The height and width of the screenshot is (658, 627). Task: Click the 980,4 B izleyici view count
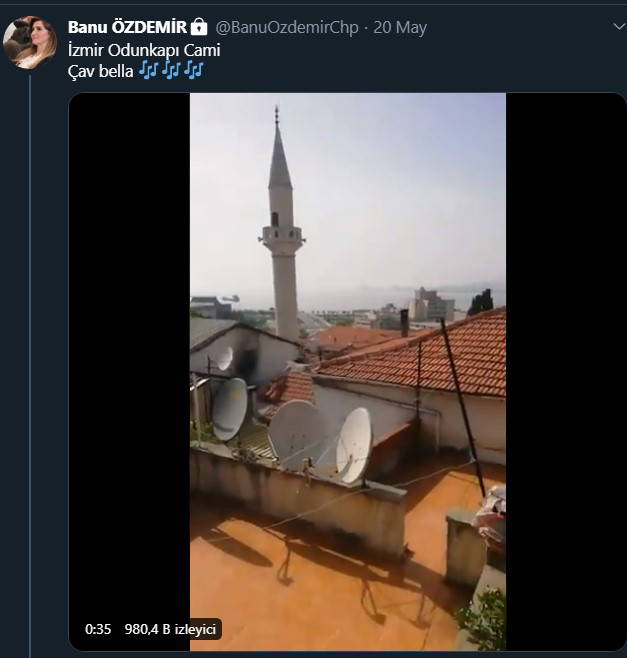[x=170, y=629]
